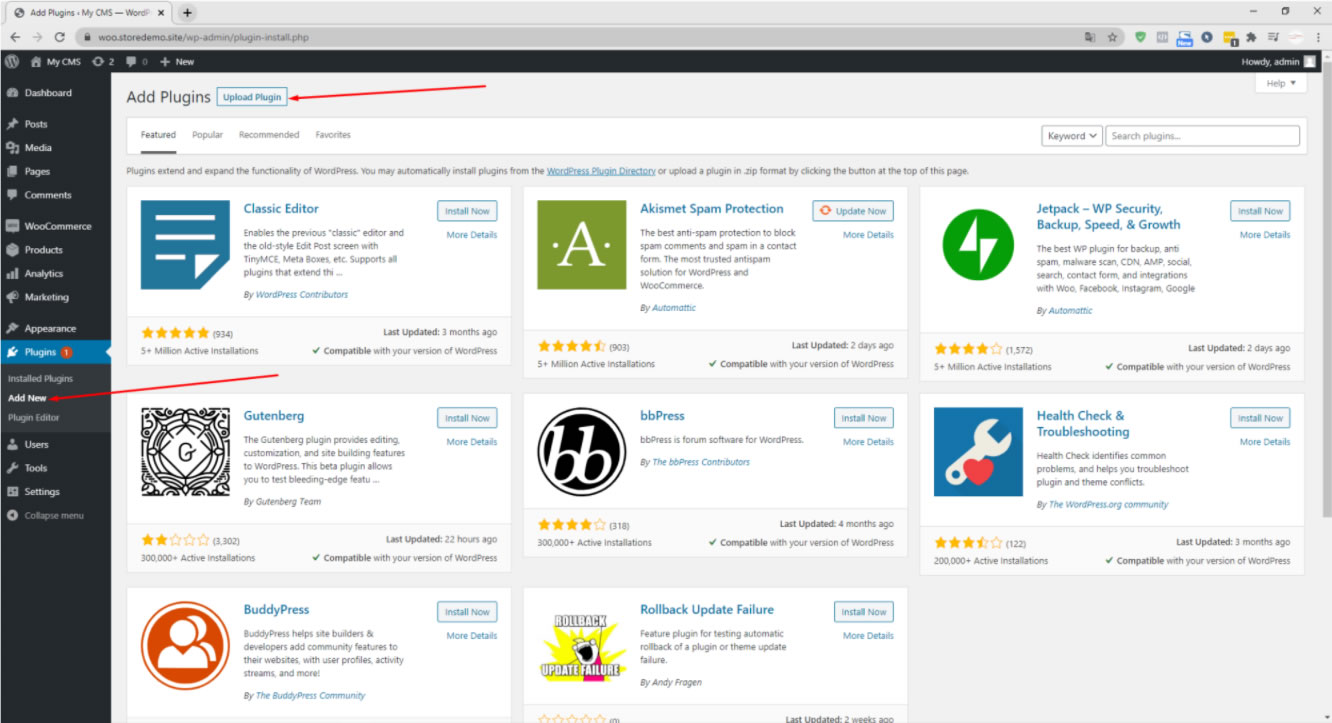The image size is (1332, 723).
Task: Expand the Help panel
Action: 1280,83
